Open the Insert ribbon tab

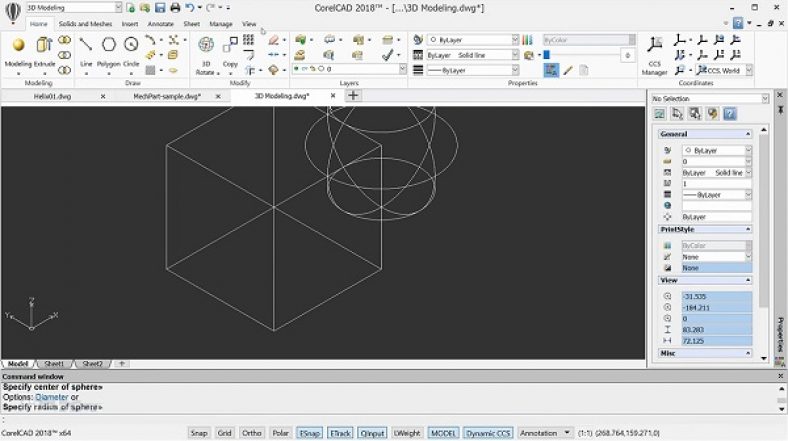coord(130,24)
